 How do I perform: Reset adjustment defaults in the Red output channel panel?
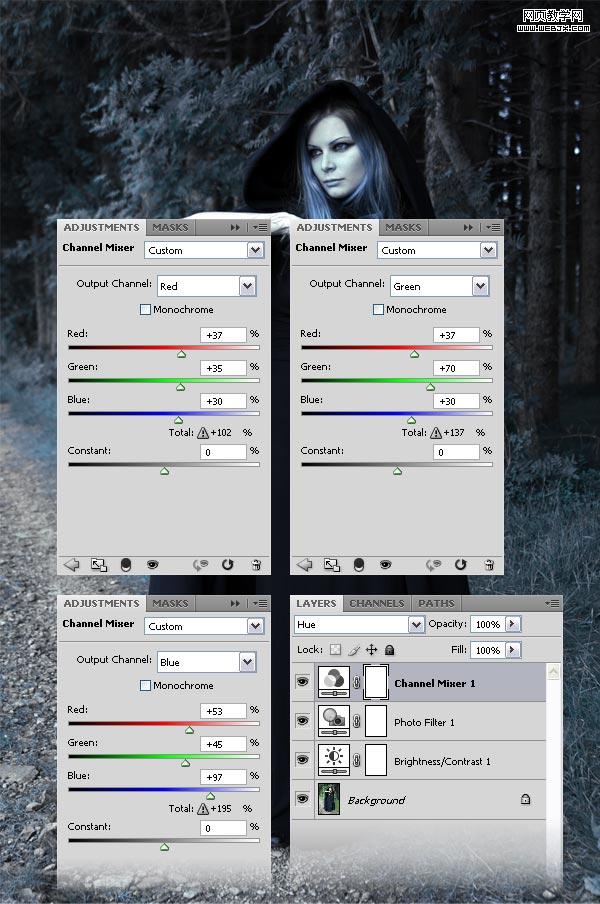[228, 564]
